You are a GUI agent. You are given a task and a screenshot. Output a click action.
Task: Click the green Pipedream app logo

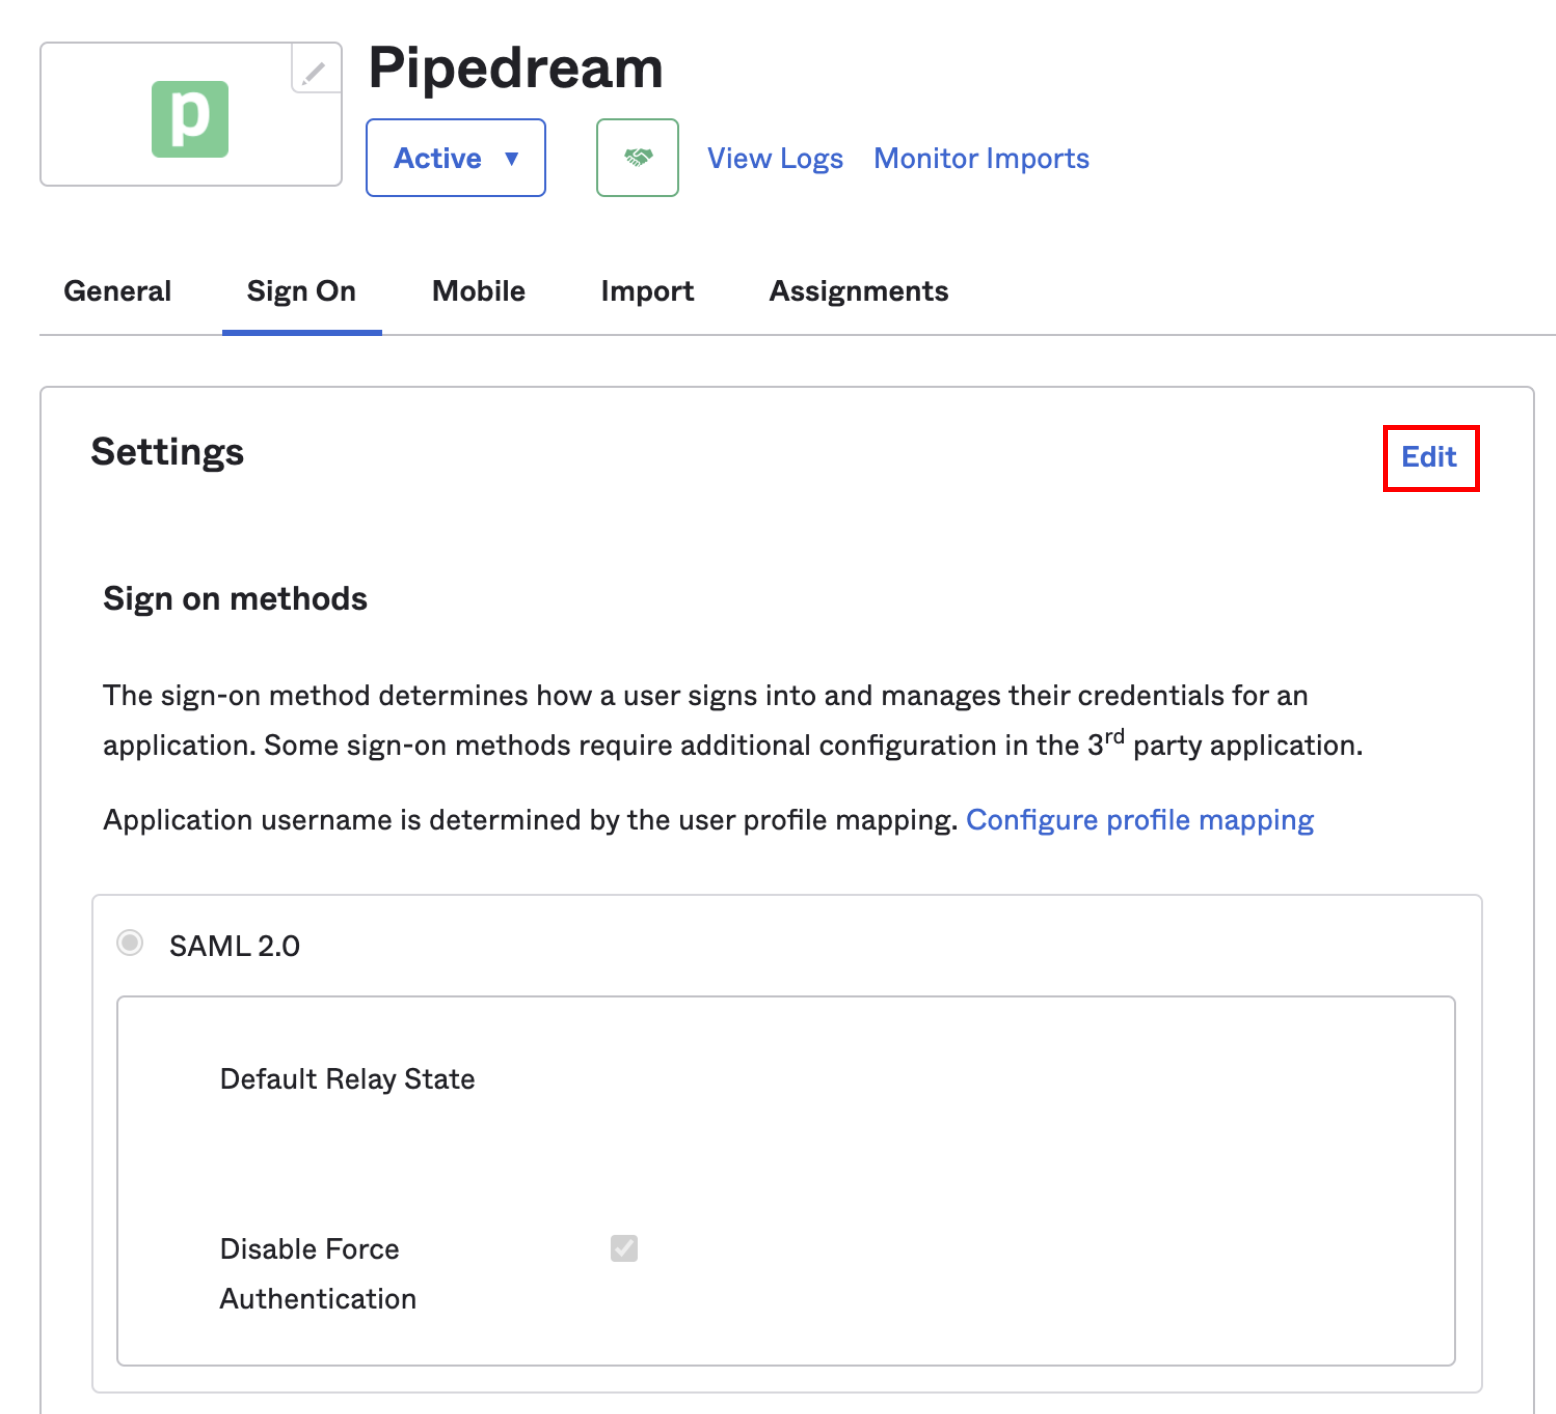(190, 119)
